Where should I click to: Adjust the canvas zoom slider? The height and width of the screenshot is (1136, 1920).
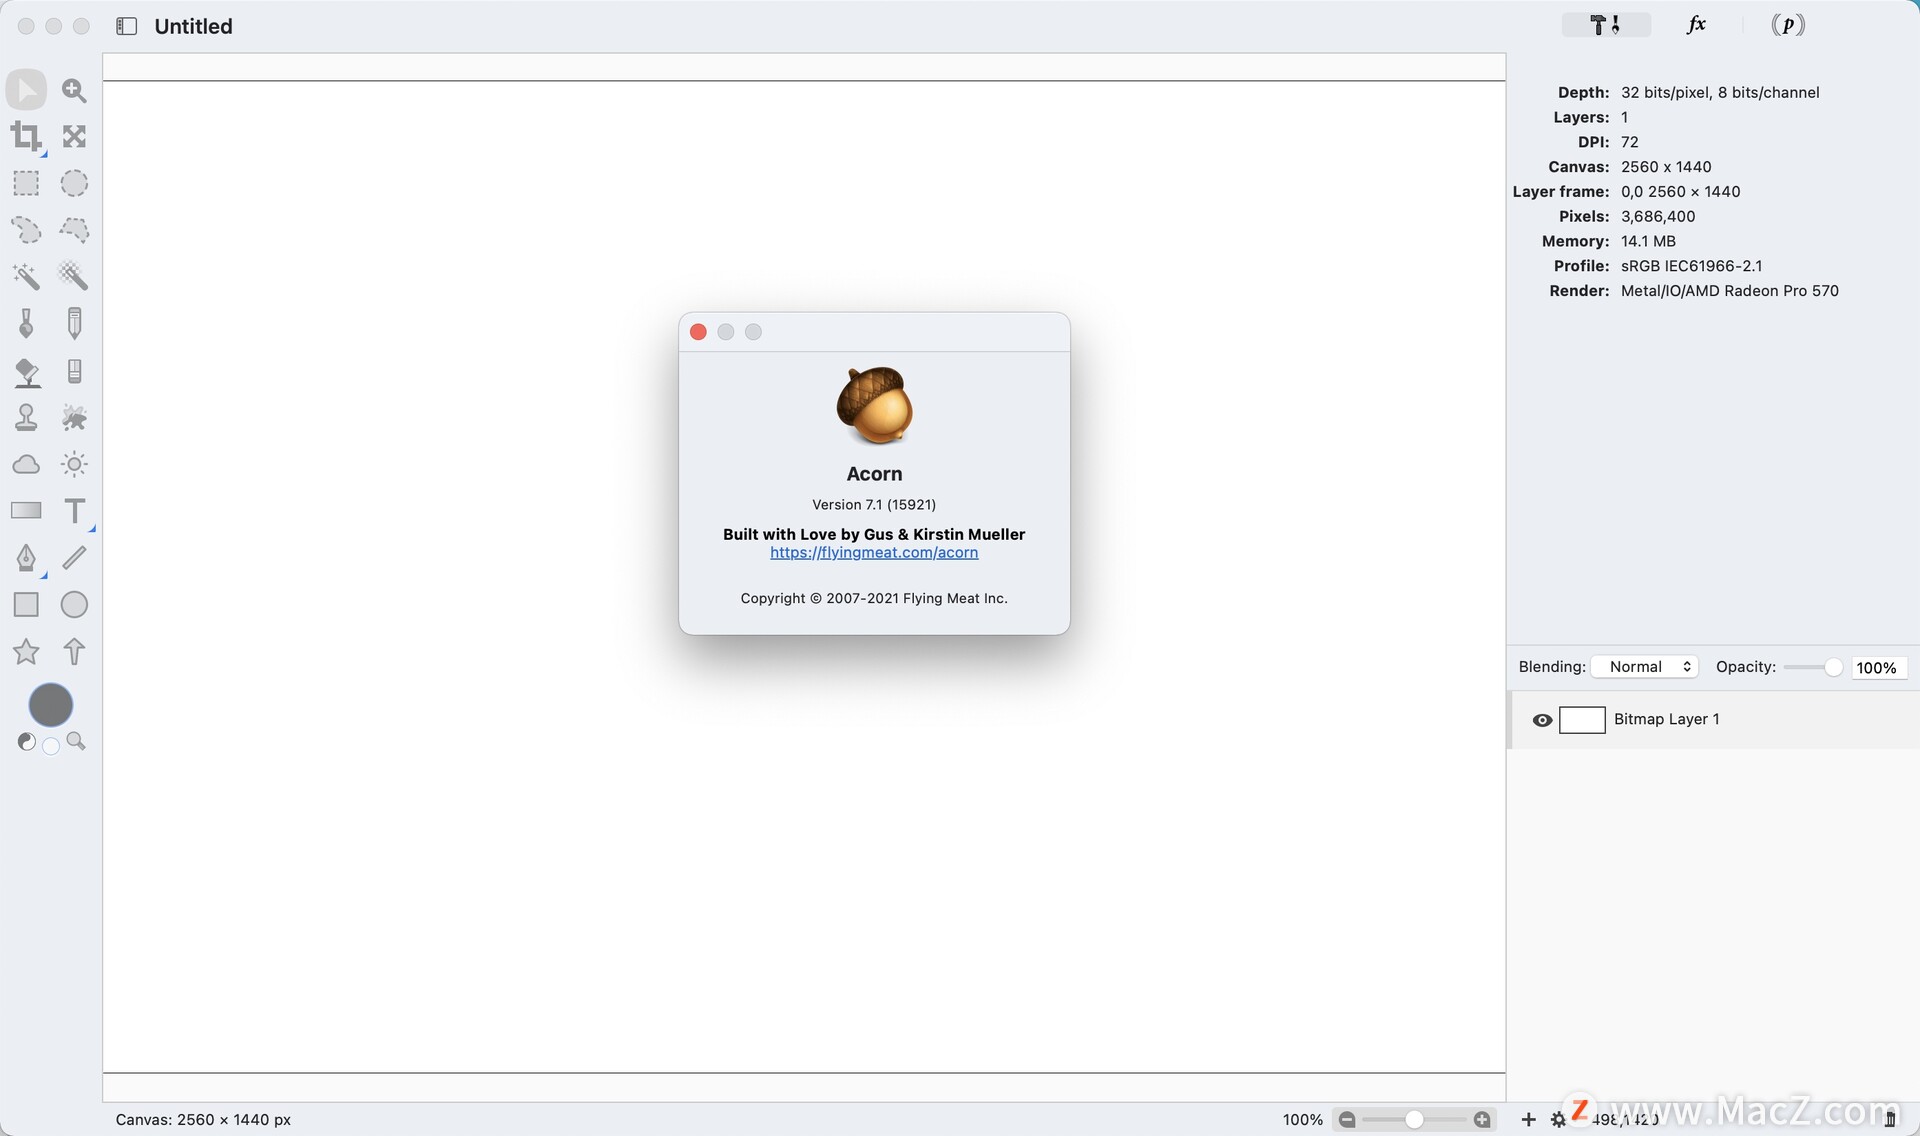click(1414, 1120)
